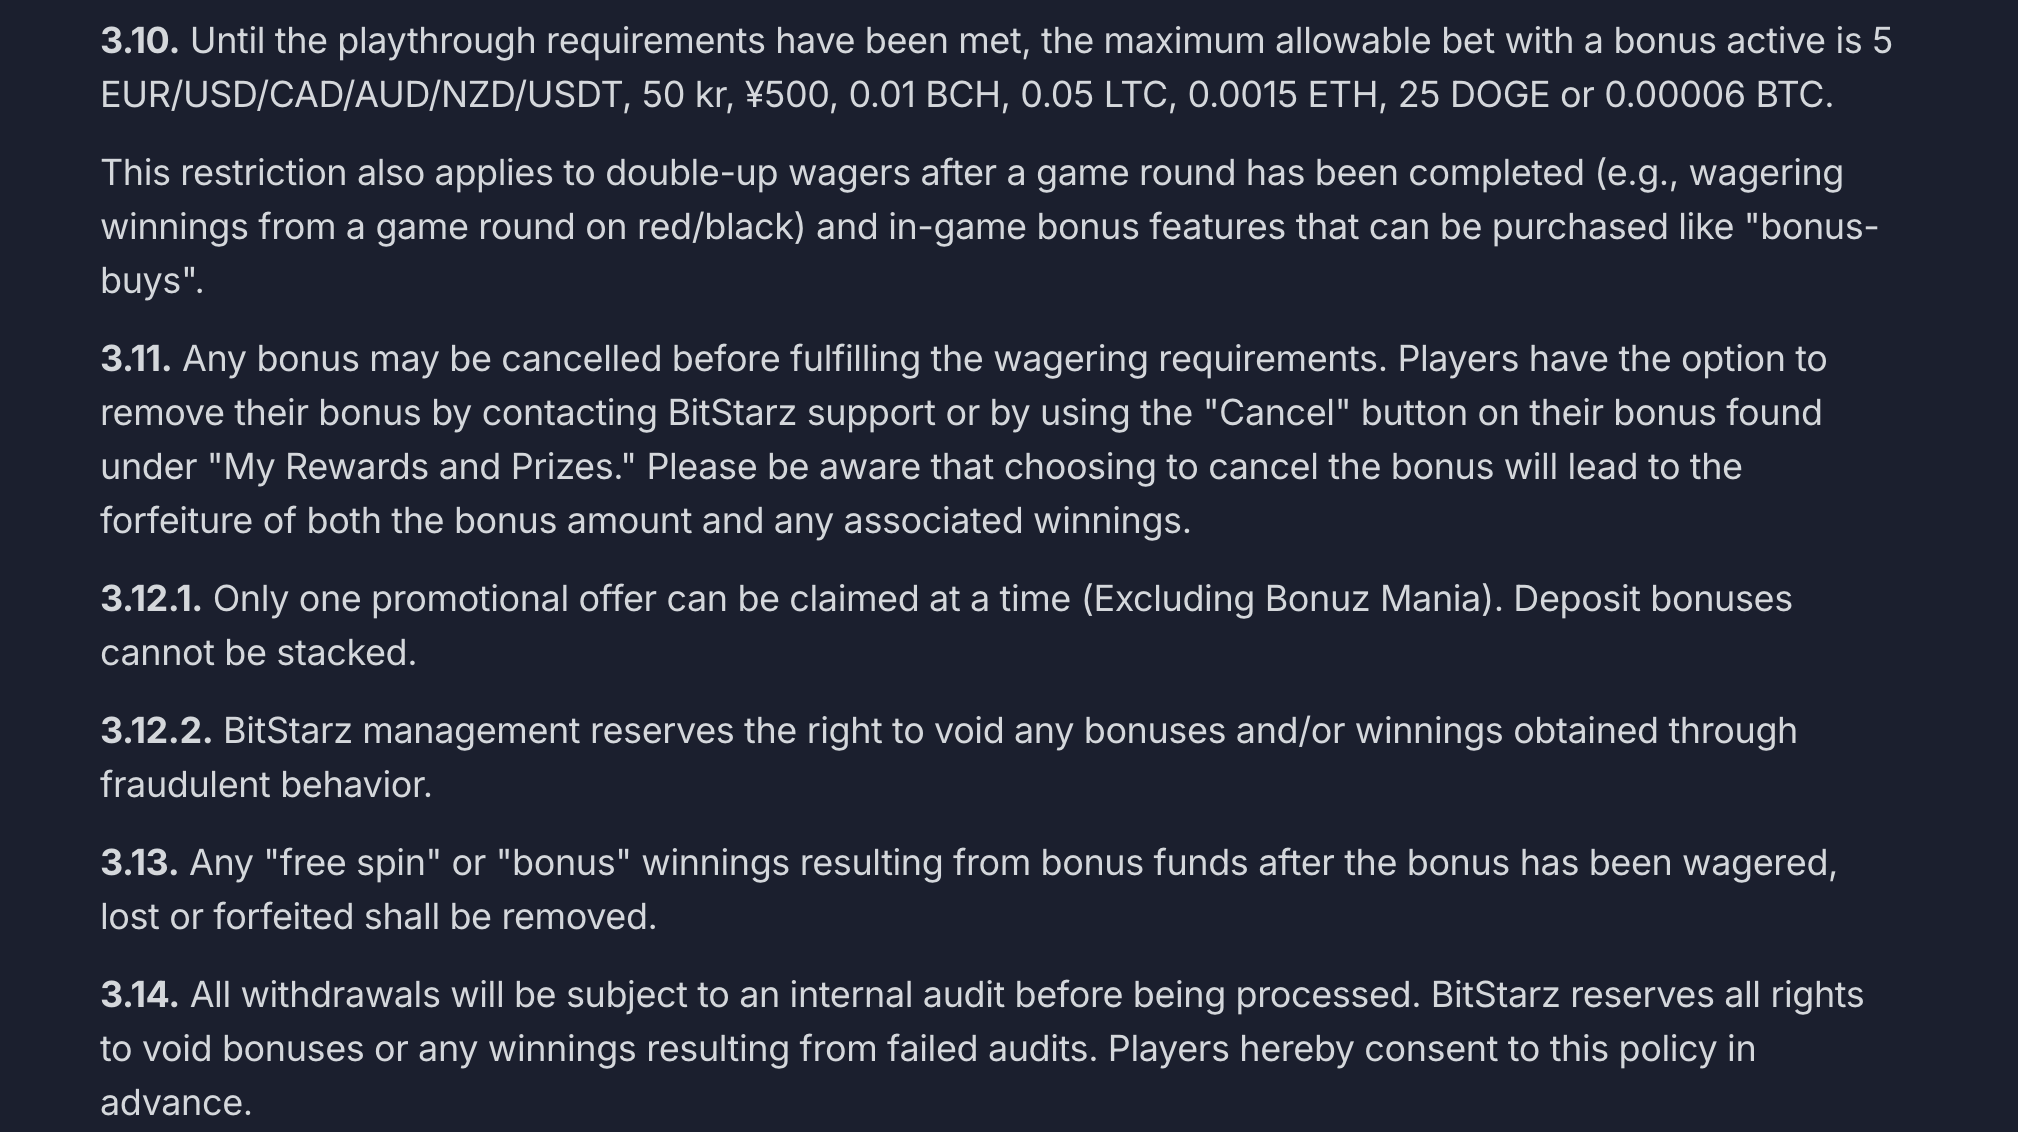Click the bold 3.13. clause number
The image size is (2018, 1132).
click(x=140, y=863)
